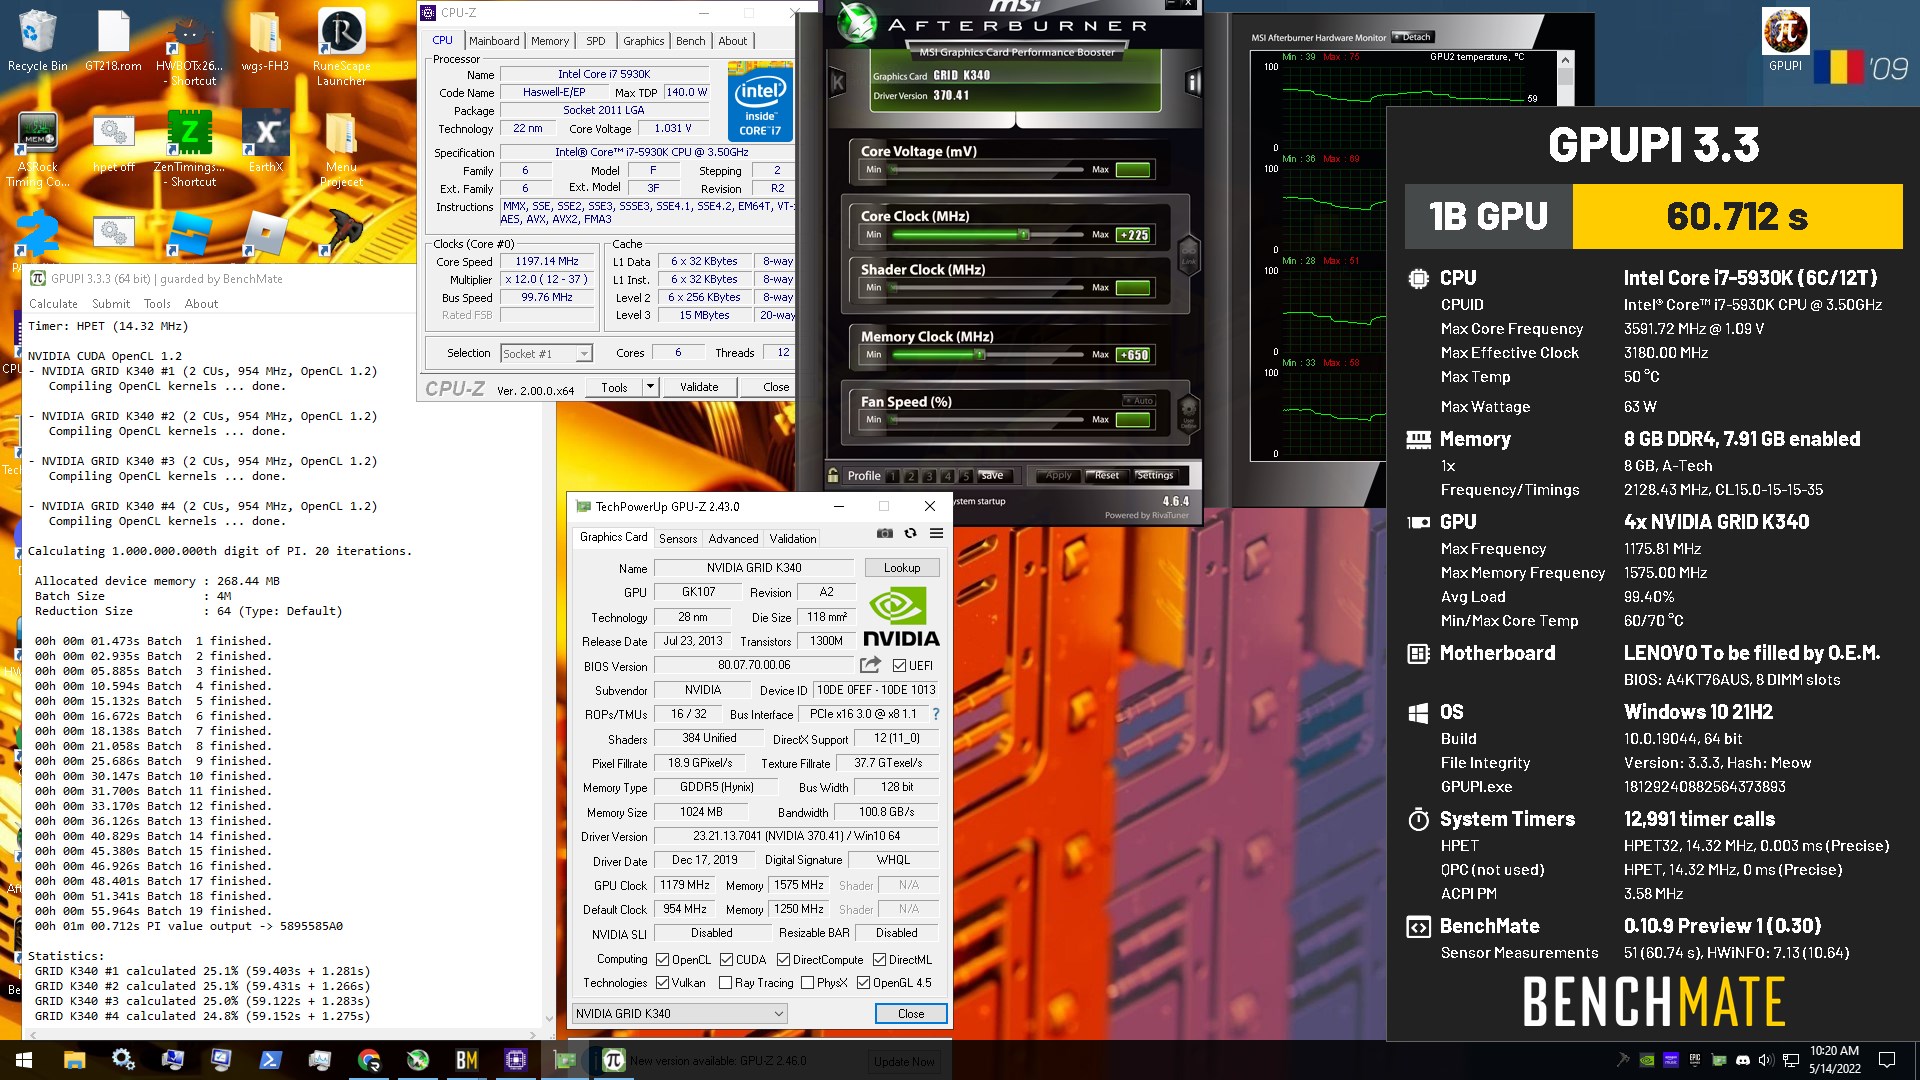Open the Validation tab in GPU-Z
The width and height of the screenshot is (1920, 1080).
click(x=793, y=538)
